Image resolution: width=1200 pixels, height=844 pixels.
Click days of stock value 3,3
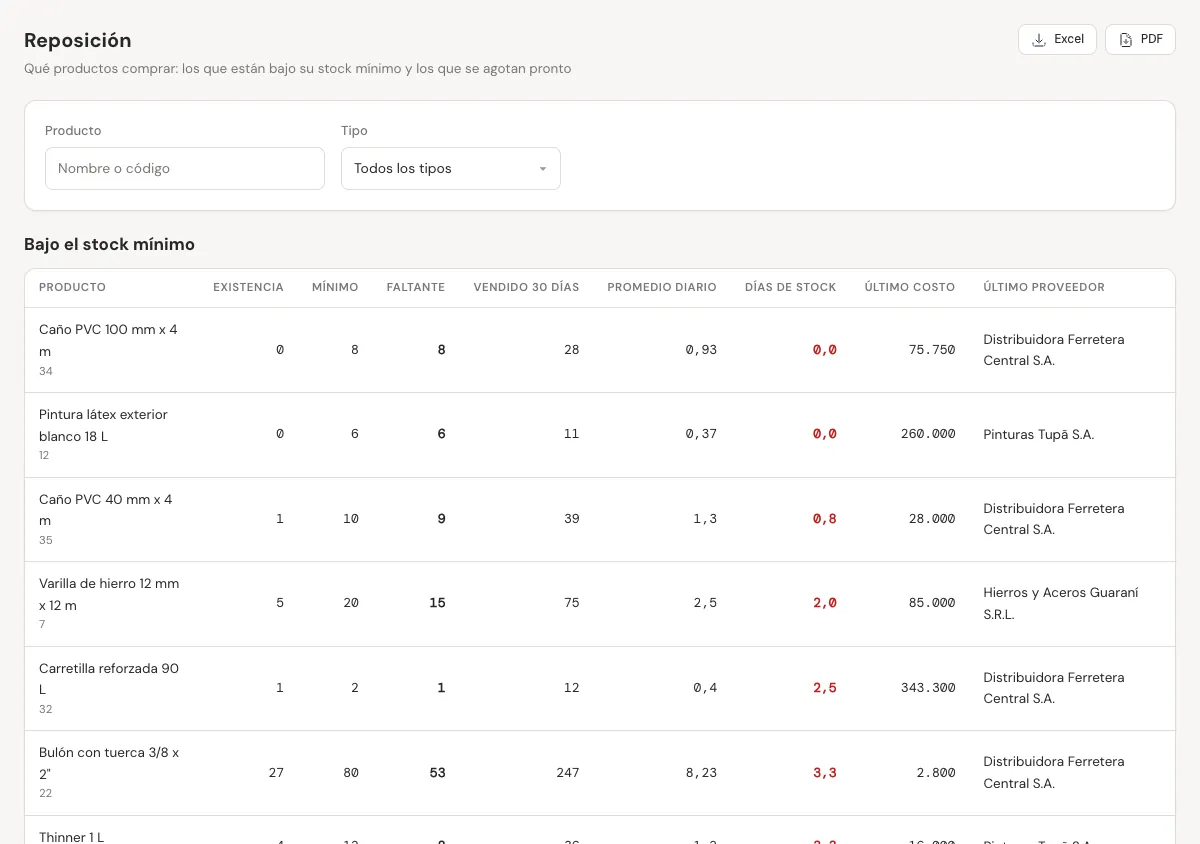click(825, 772)
